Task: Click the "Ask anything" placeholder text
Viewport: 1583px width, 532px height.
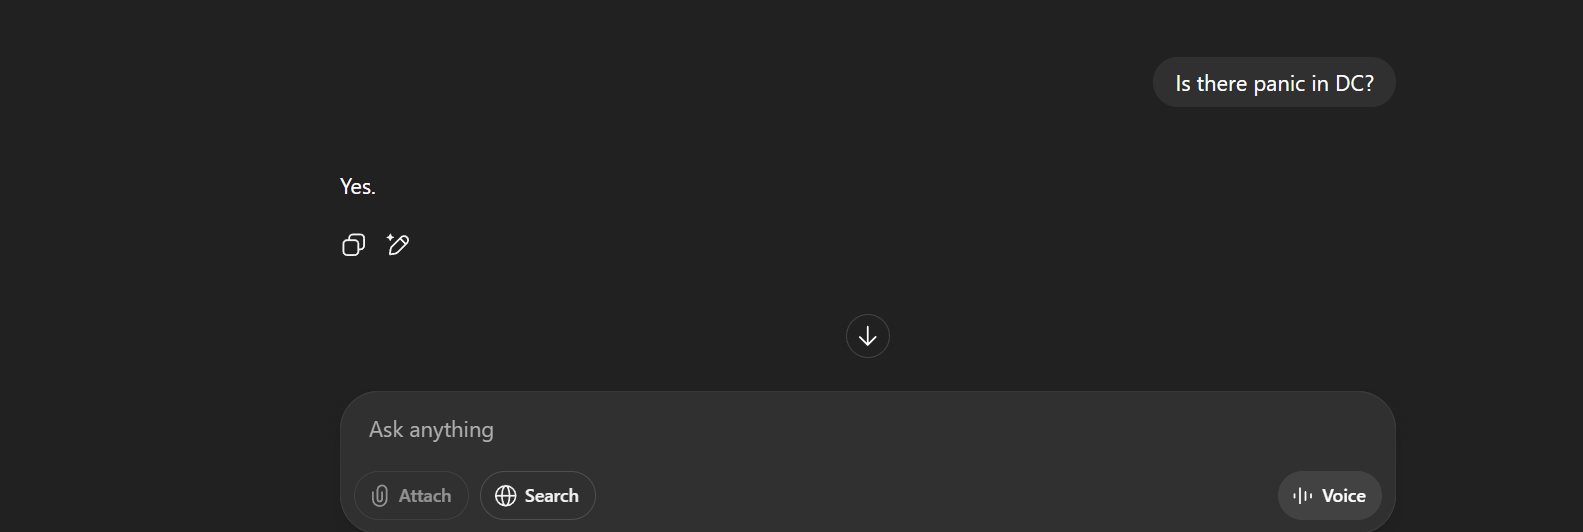Action: (431, 430)
